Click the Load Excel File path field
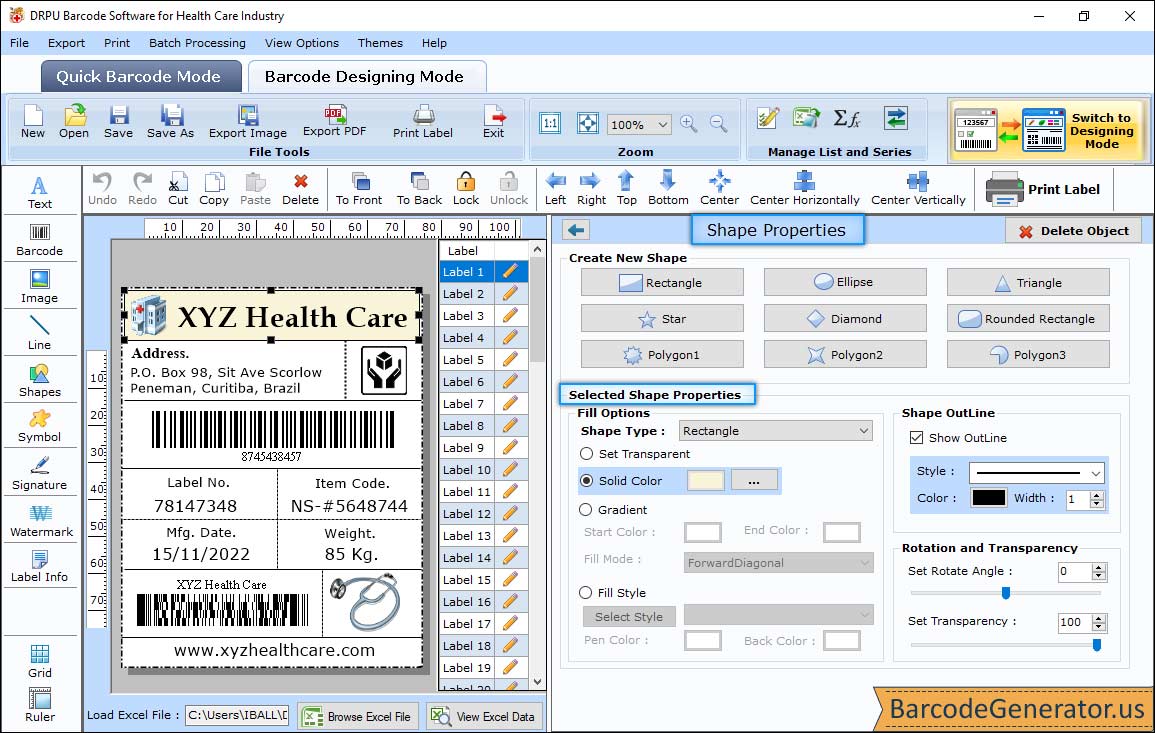The height and width of the screenshot is (733, 1155). click(236, 715)
